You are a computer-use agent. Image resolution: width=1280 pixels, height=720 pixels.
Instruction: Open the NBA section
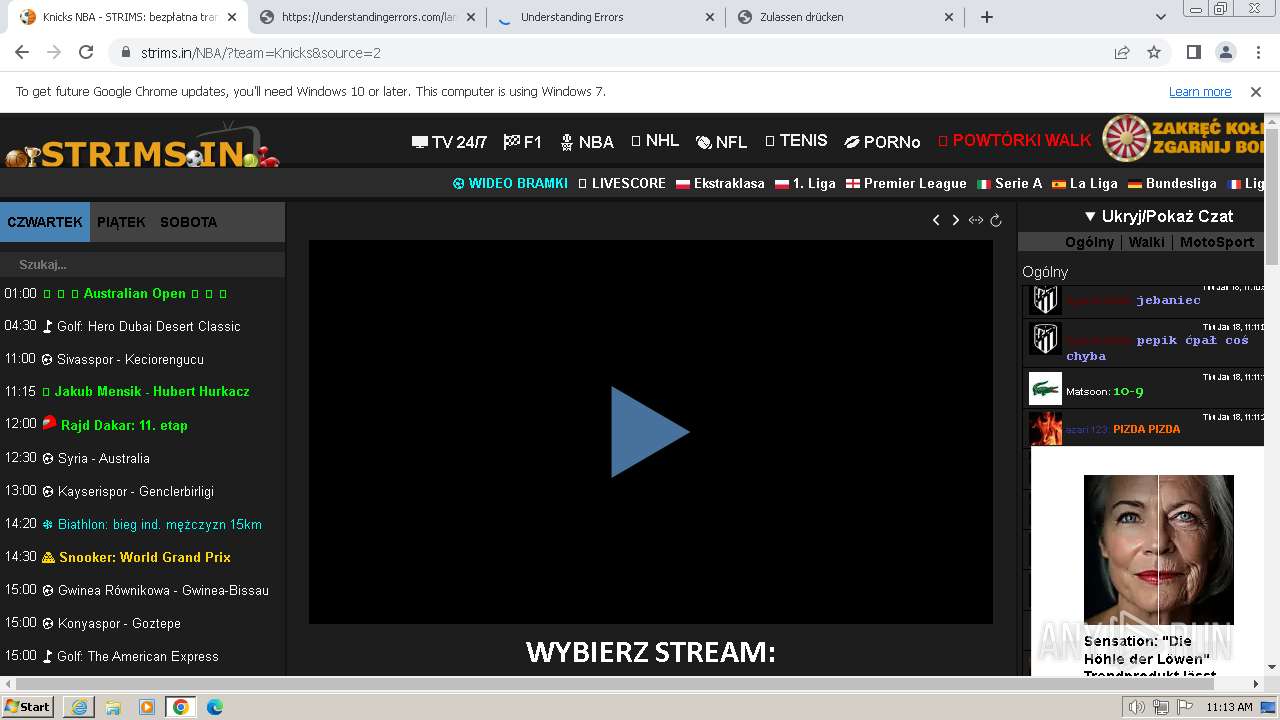587,142
